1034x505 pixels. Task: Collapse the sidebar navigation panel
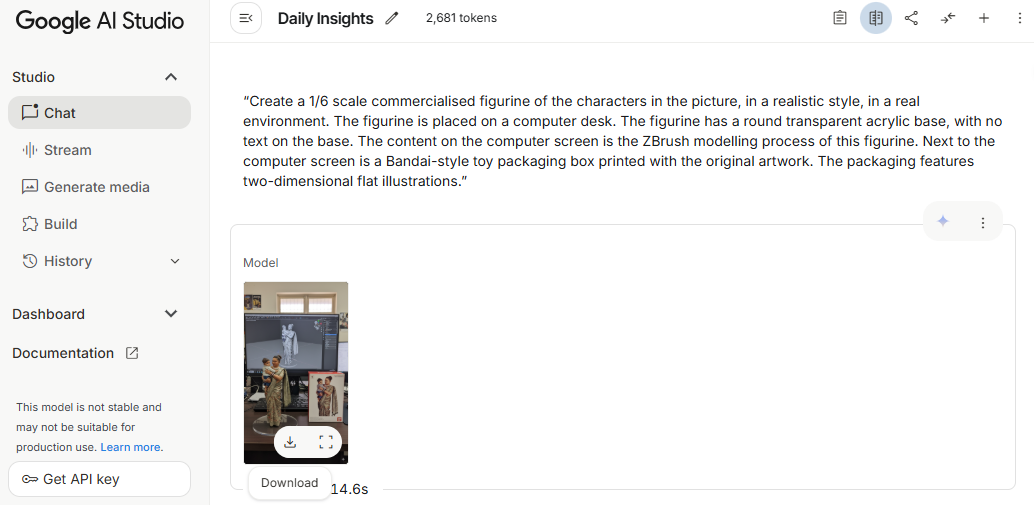click(246, 18)
